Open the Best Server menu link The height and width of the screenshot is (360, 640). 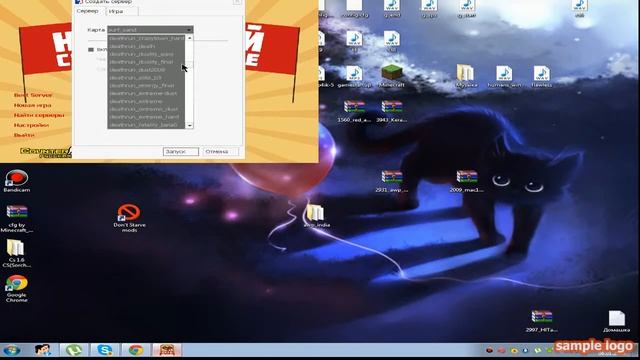(x=33, y=95)
